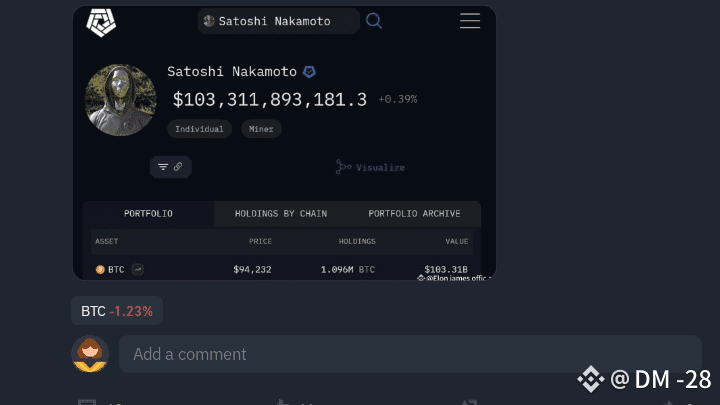
Task: Click Satoshi Nakamoto's profile picture
Action: [x=121, y=100]
